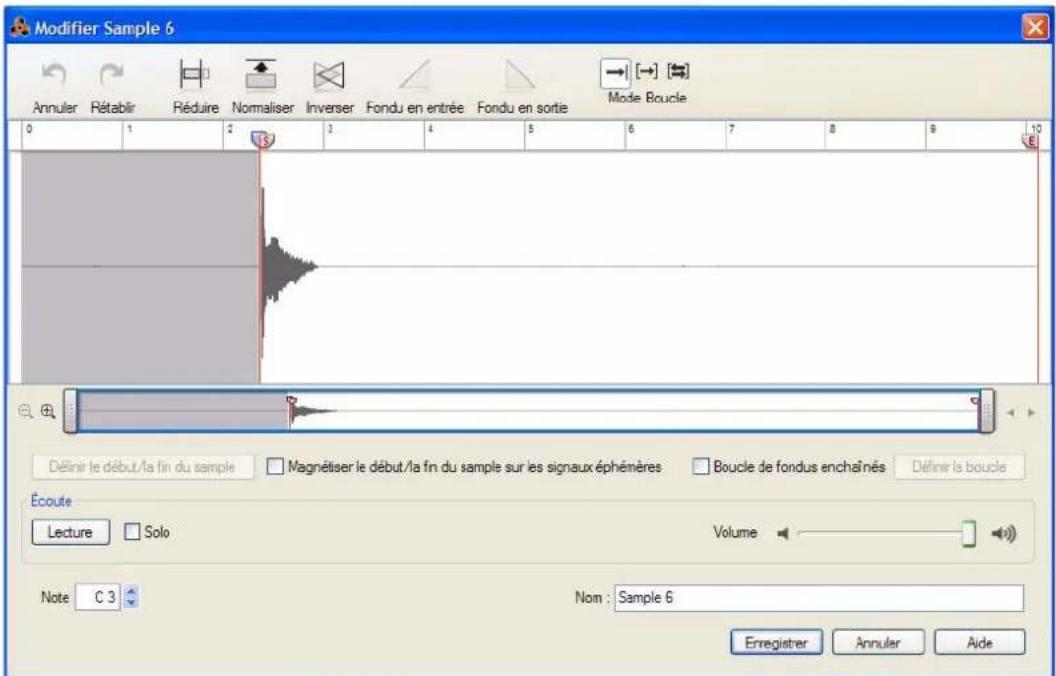This screenshot has height=676, width=1056.
Task: Click the Note value up arrow
Action: click(x=130, y=593)
